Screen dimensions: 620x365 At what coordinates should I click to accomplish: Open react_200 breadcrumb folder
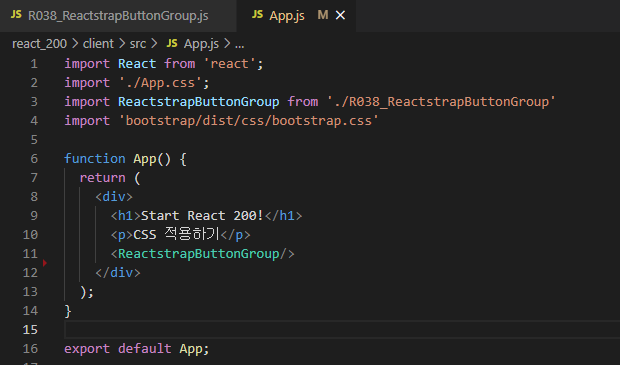[39, 43]
